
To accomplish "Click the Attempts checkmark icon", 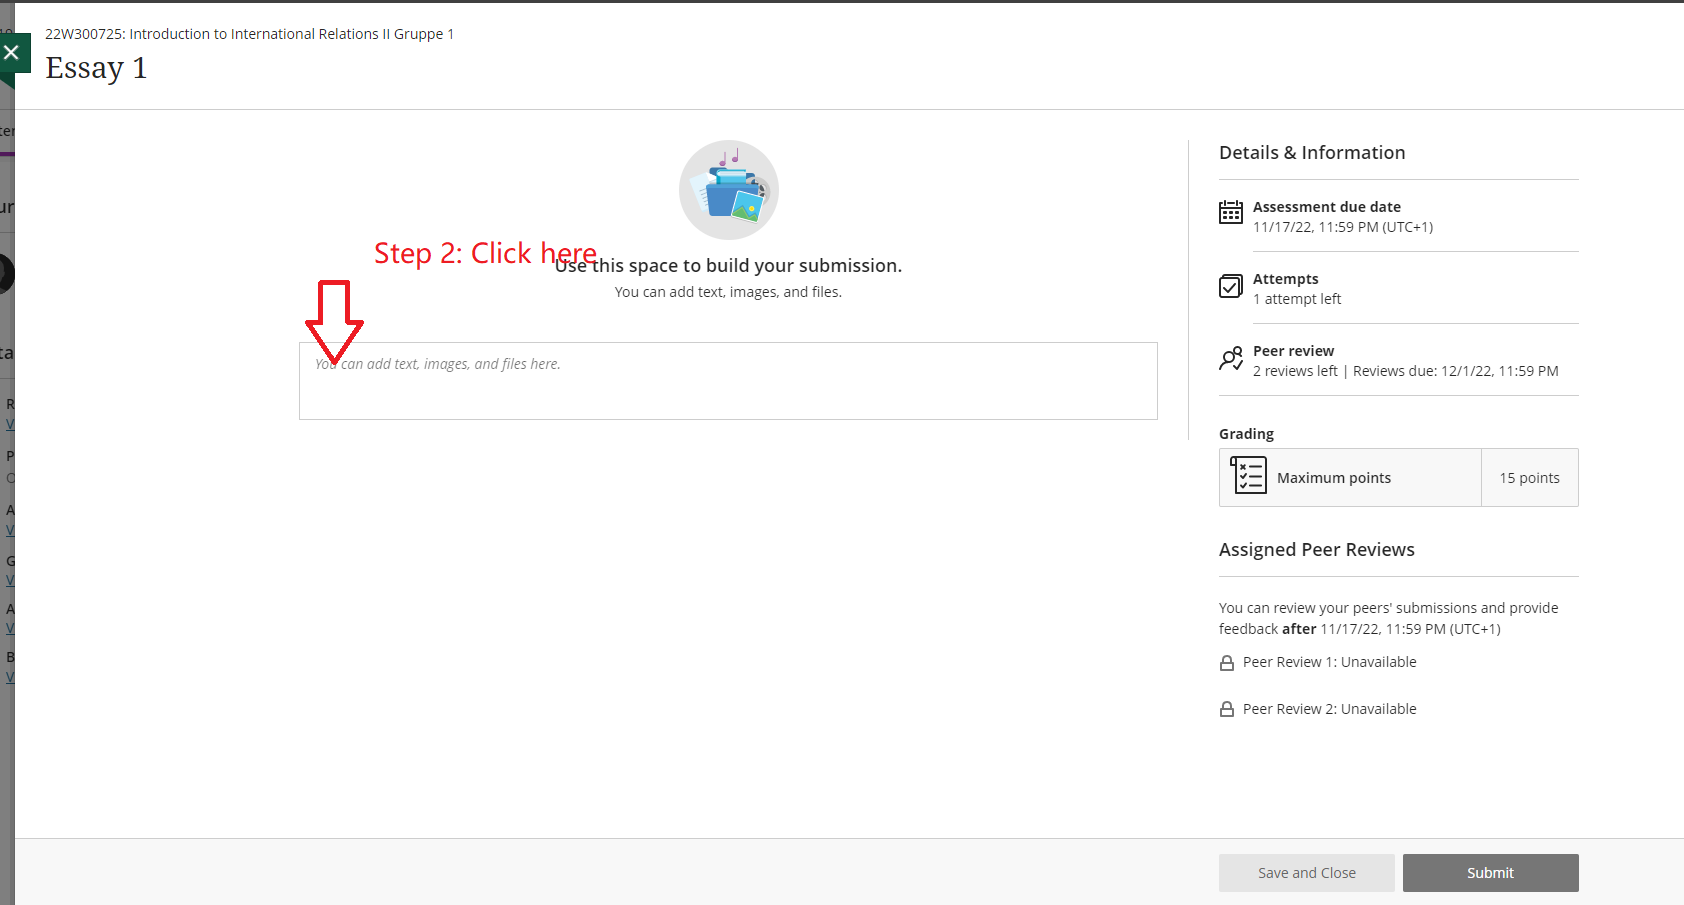I will coord(1230,286).
